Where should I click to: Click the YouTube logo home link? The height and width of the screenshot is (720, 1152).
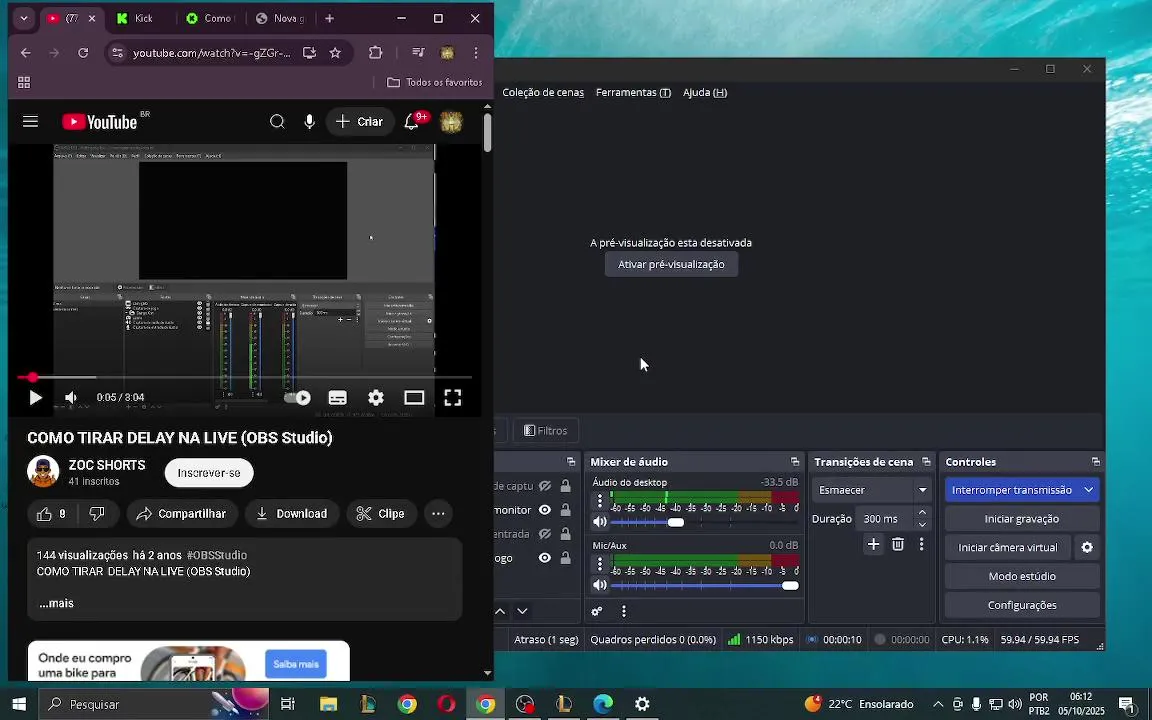(100, 122)
